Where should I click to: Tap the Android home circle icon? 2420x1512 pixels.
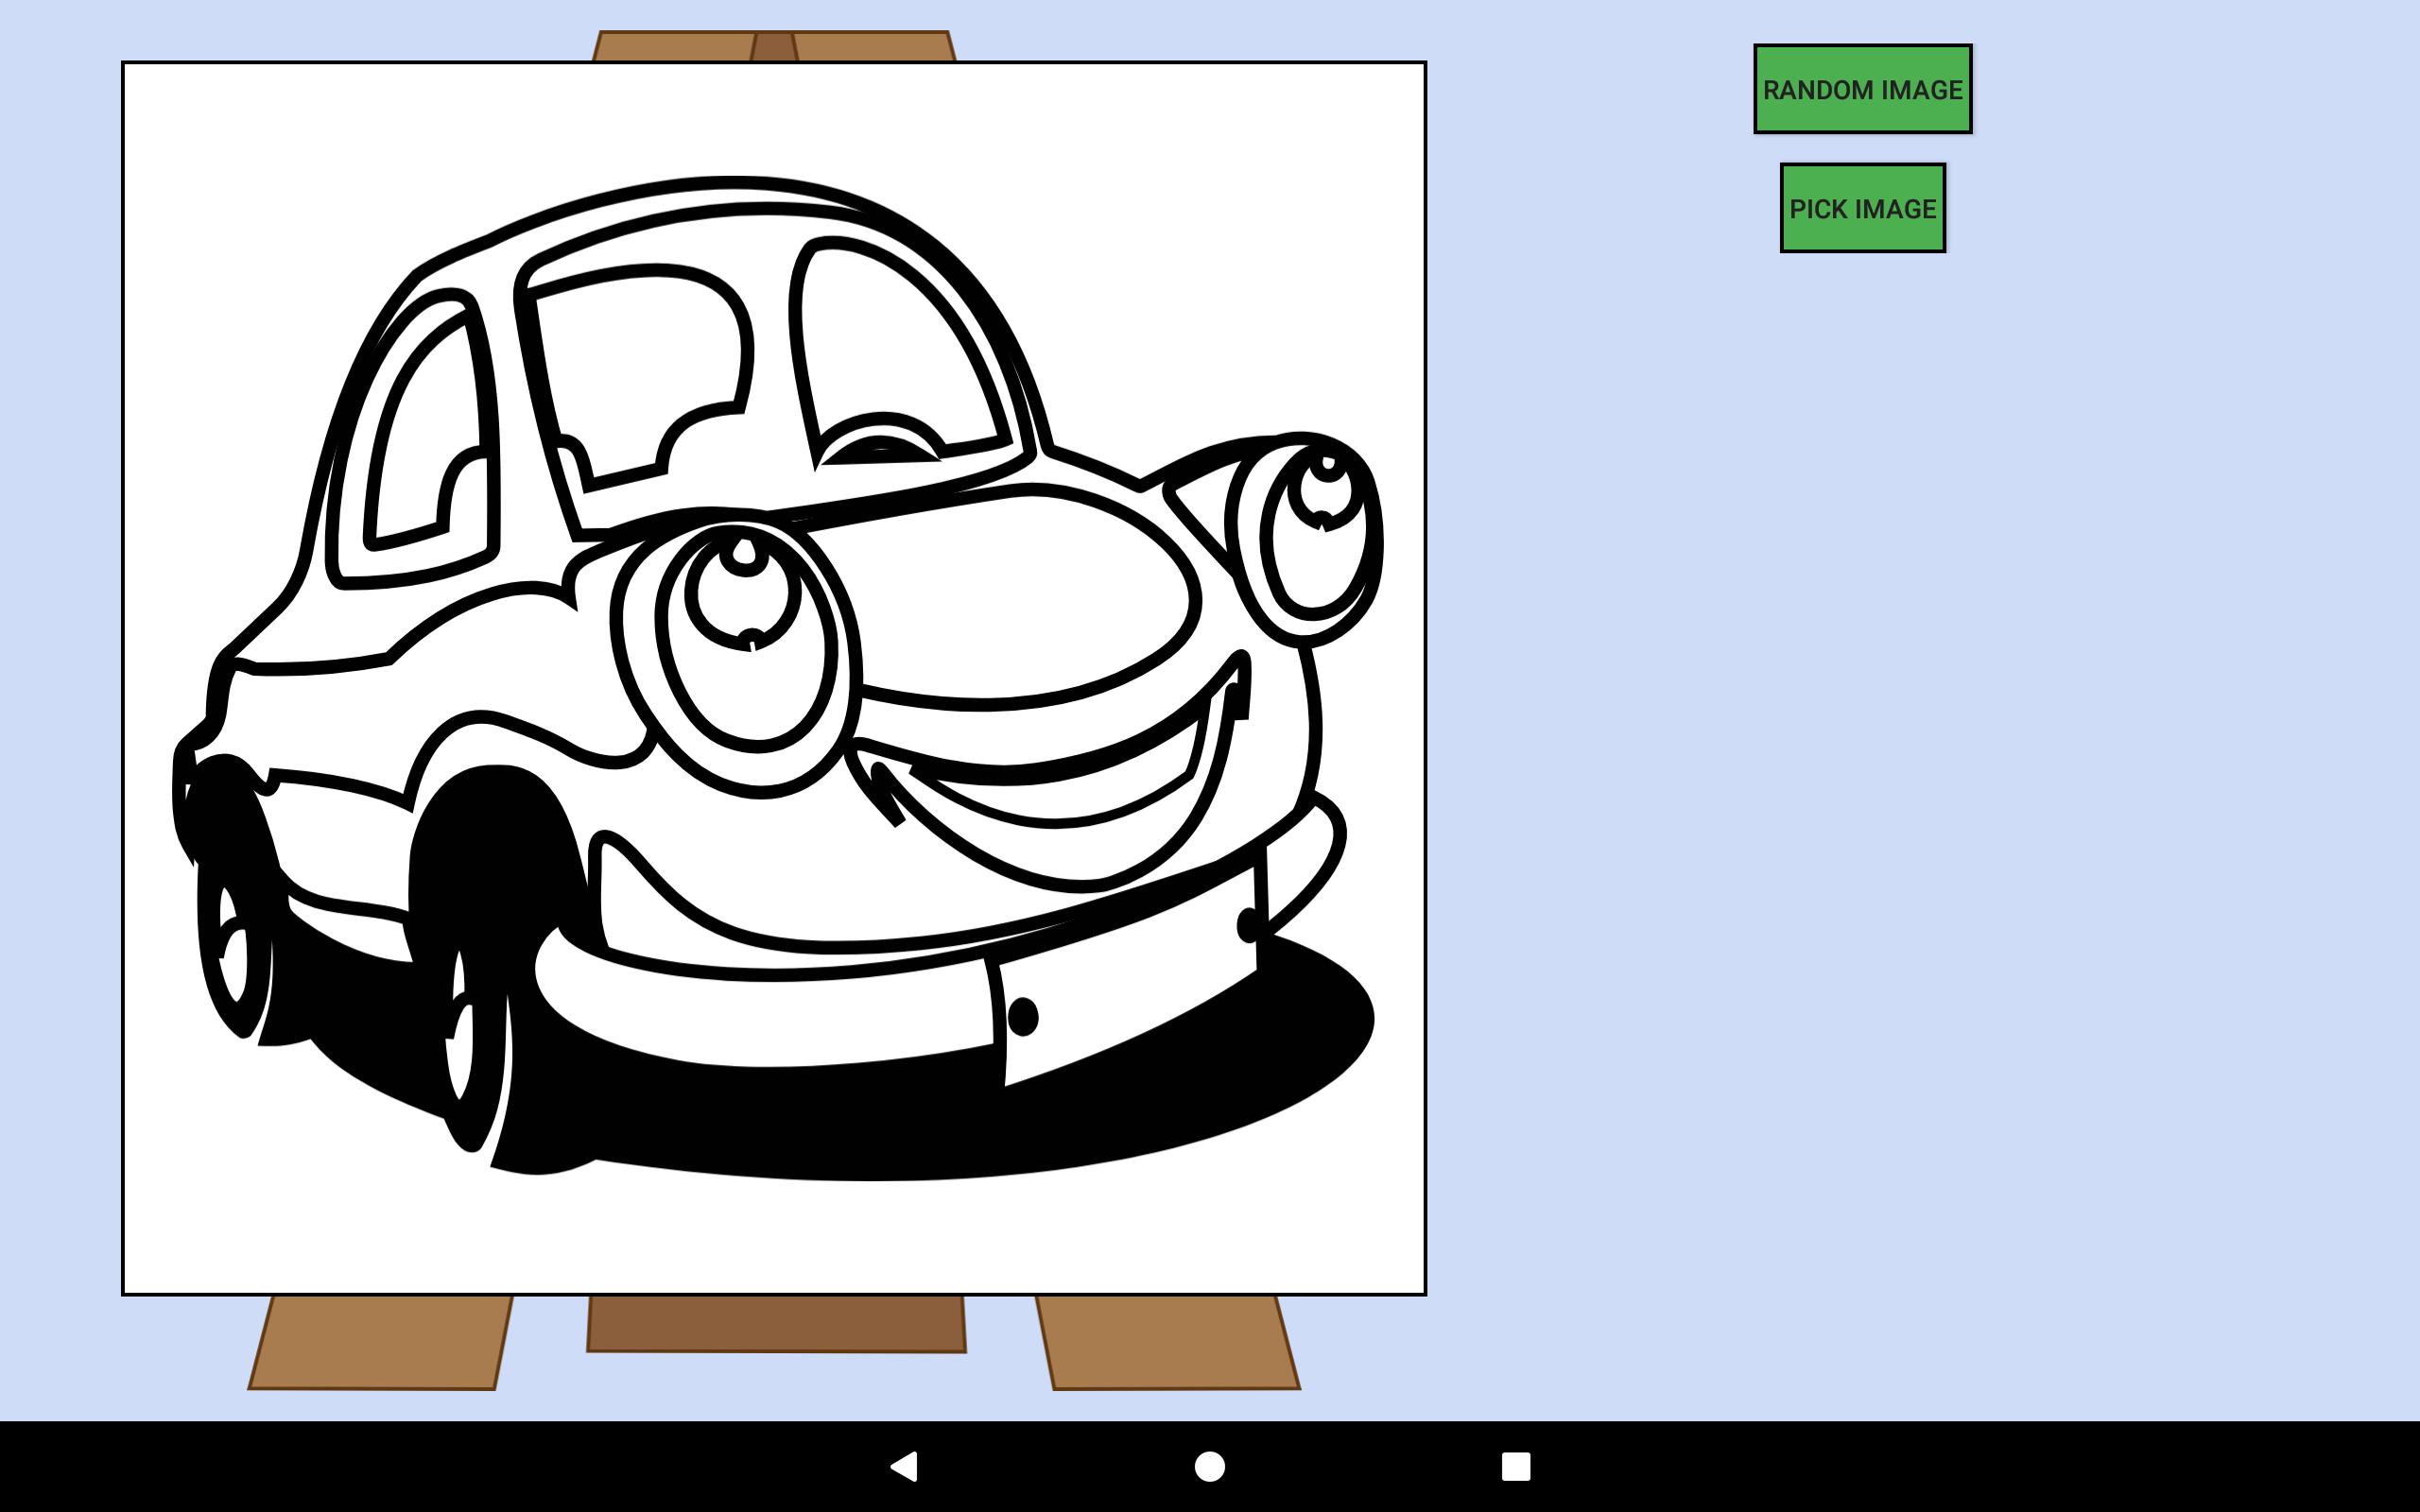1210,1466
